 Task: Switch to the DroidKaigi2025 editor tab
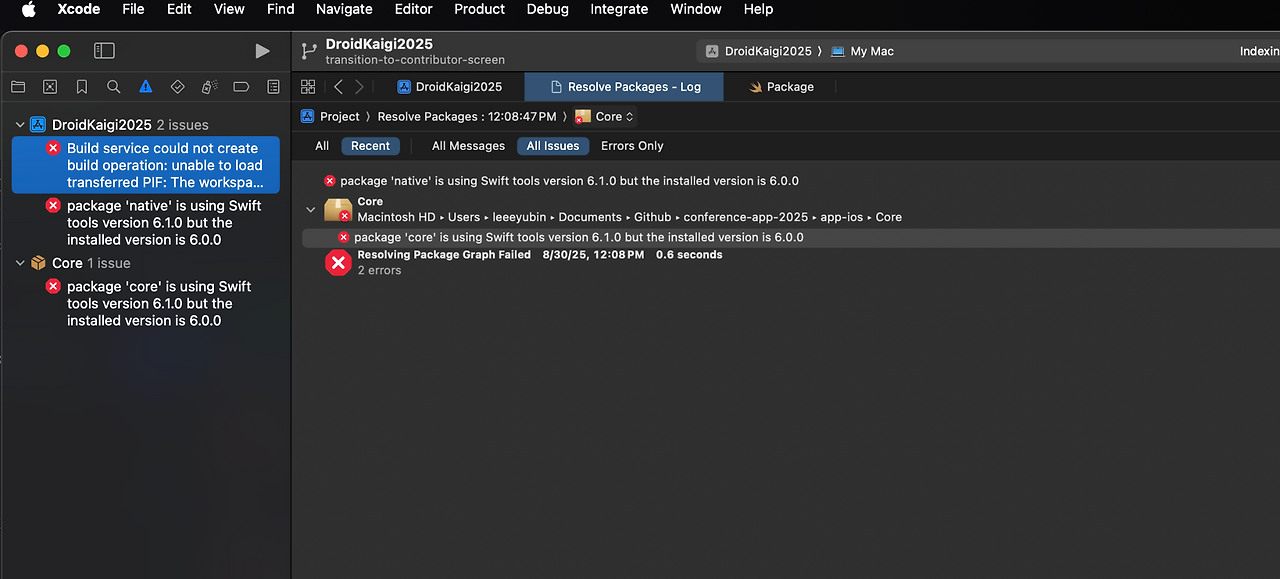pos(450,87)
